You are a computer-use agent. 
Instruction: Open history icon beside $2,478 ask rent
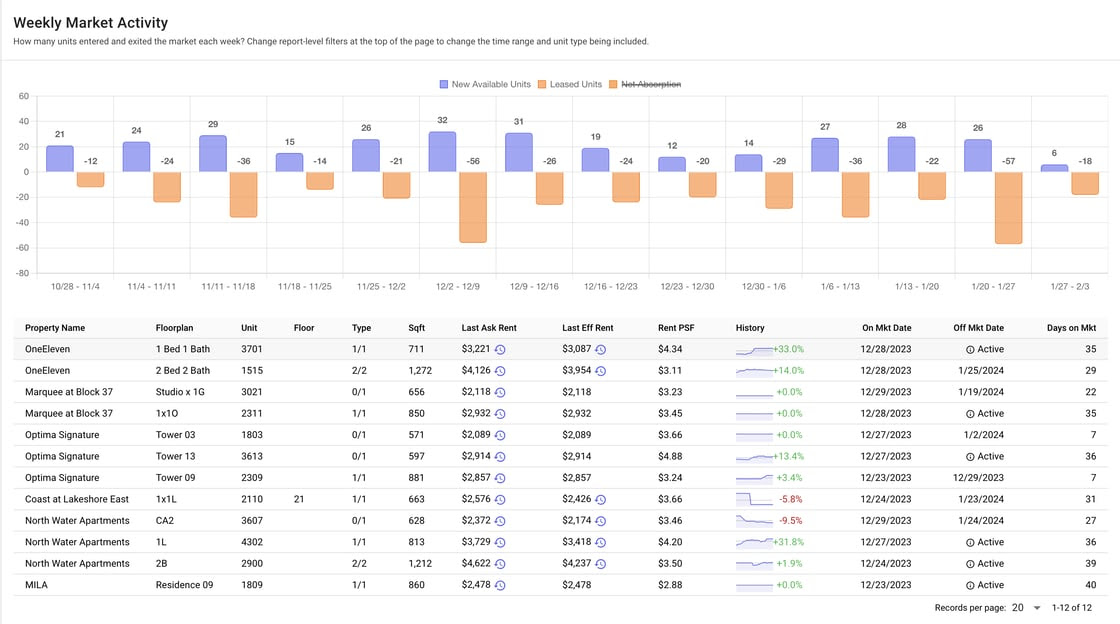(x=500, y=585)
